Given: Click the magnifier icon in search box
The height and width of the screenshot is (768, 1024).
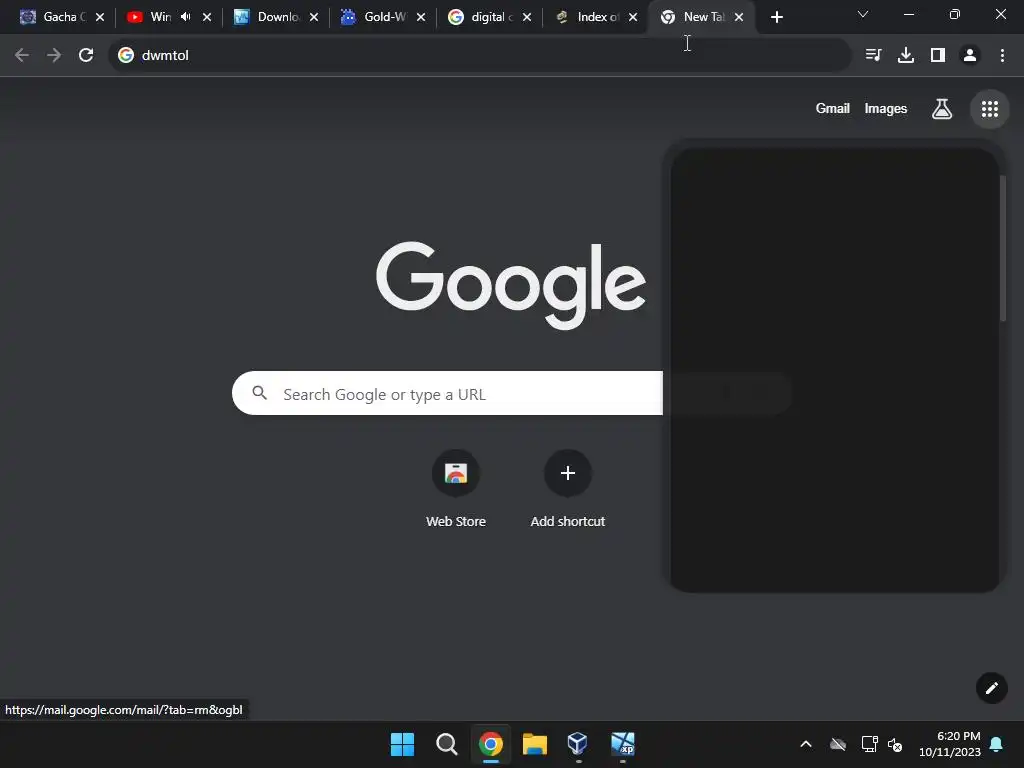Looking at the screenshot, I should click(260, 393).
